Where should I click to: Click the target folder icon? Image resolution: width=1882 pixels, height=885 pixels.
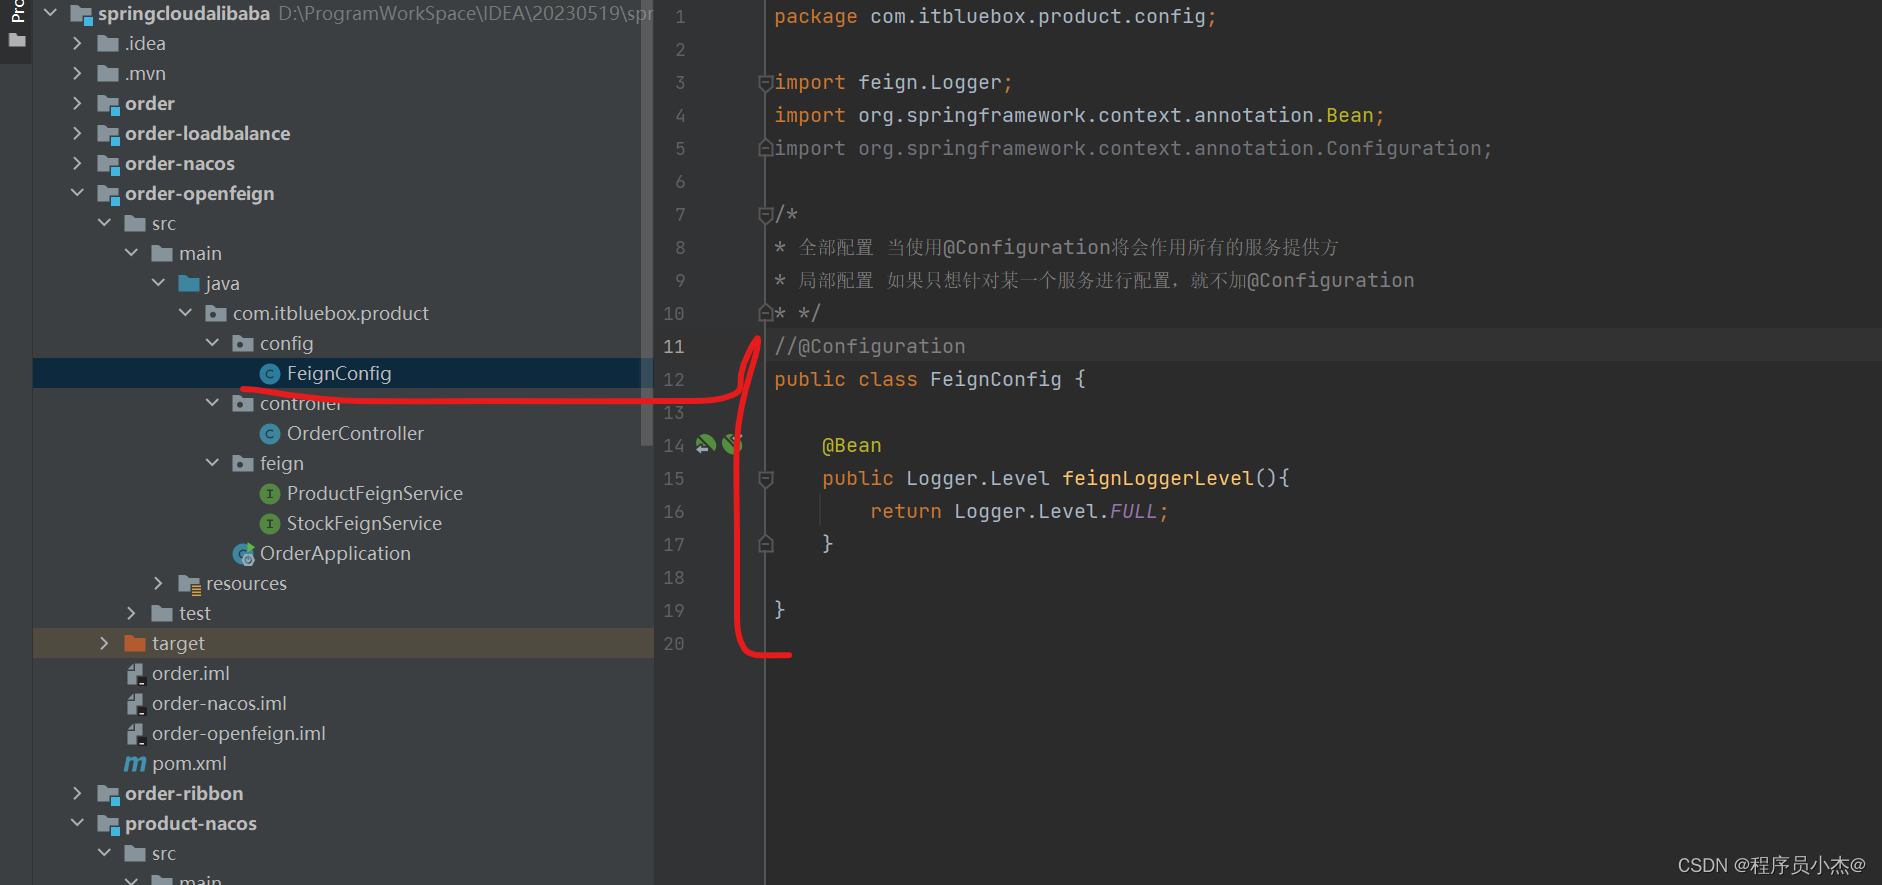[135, 643]
